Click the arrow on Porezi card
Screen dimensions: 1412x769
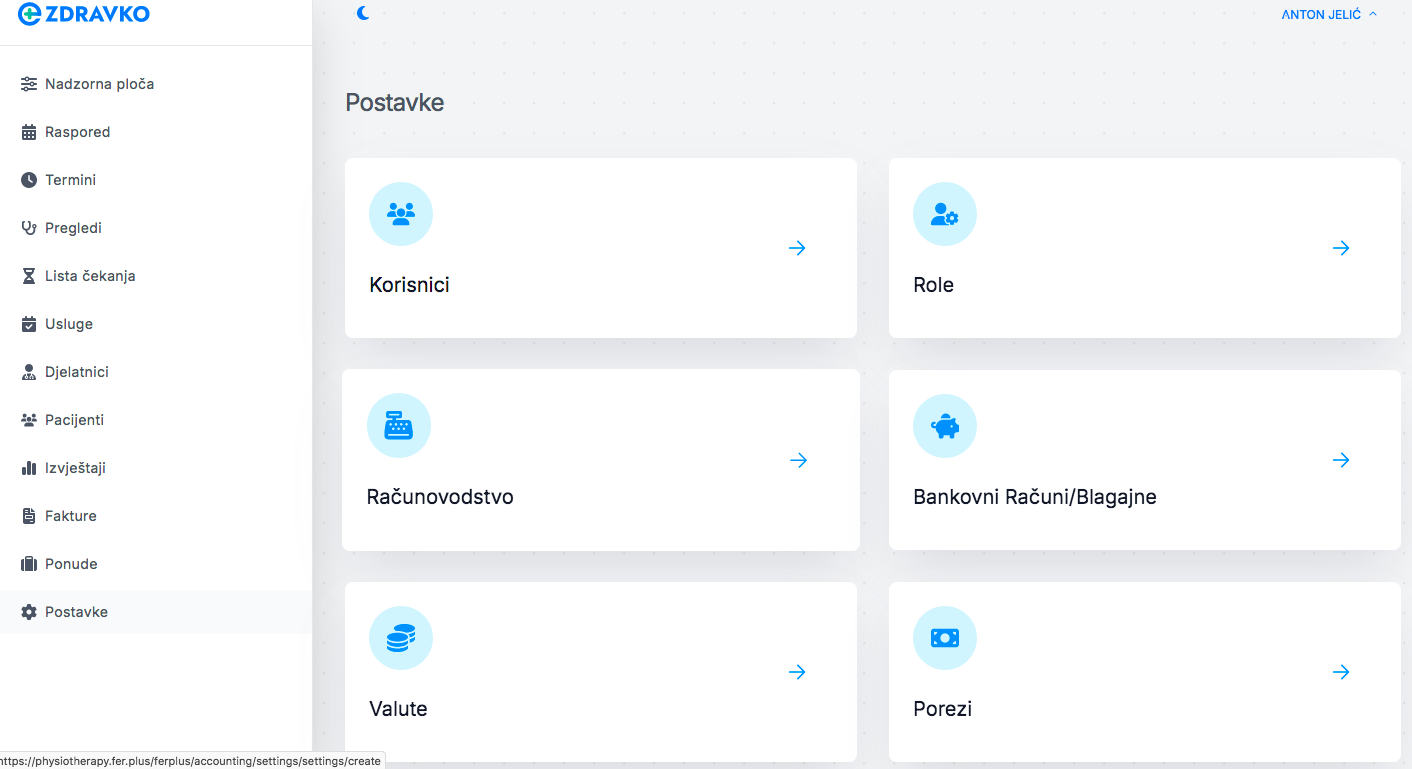tap(1341, 672)
